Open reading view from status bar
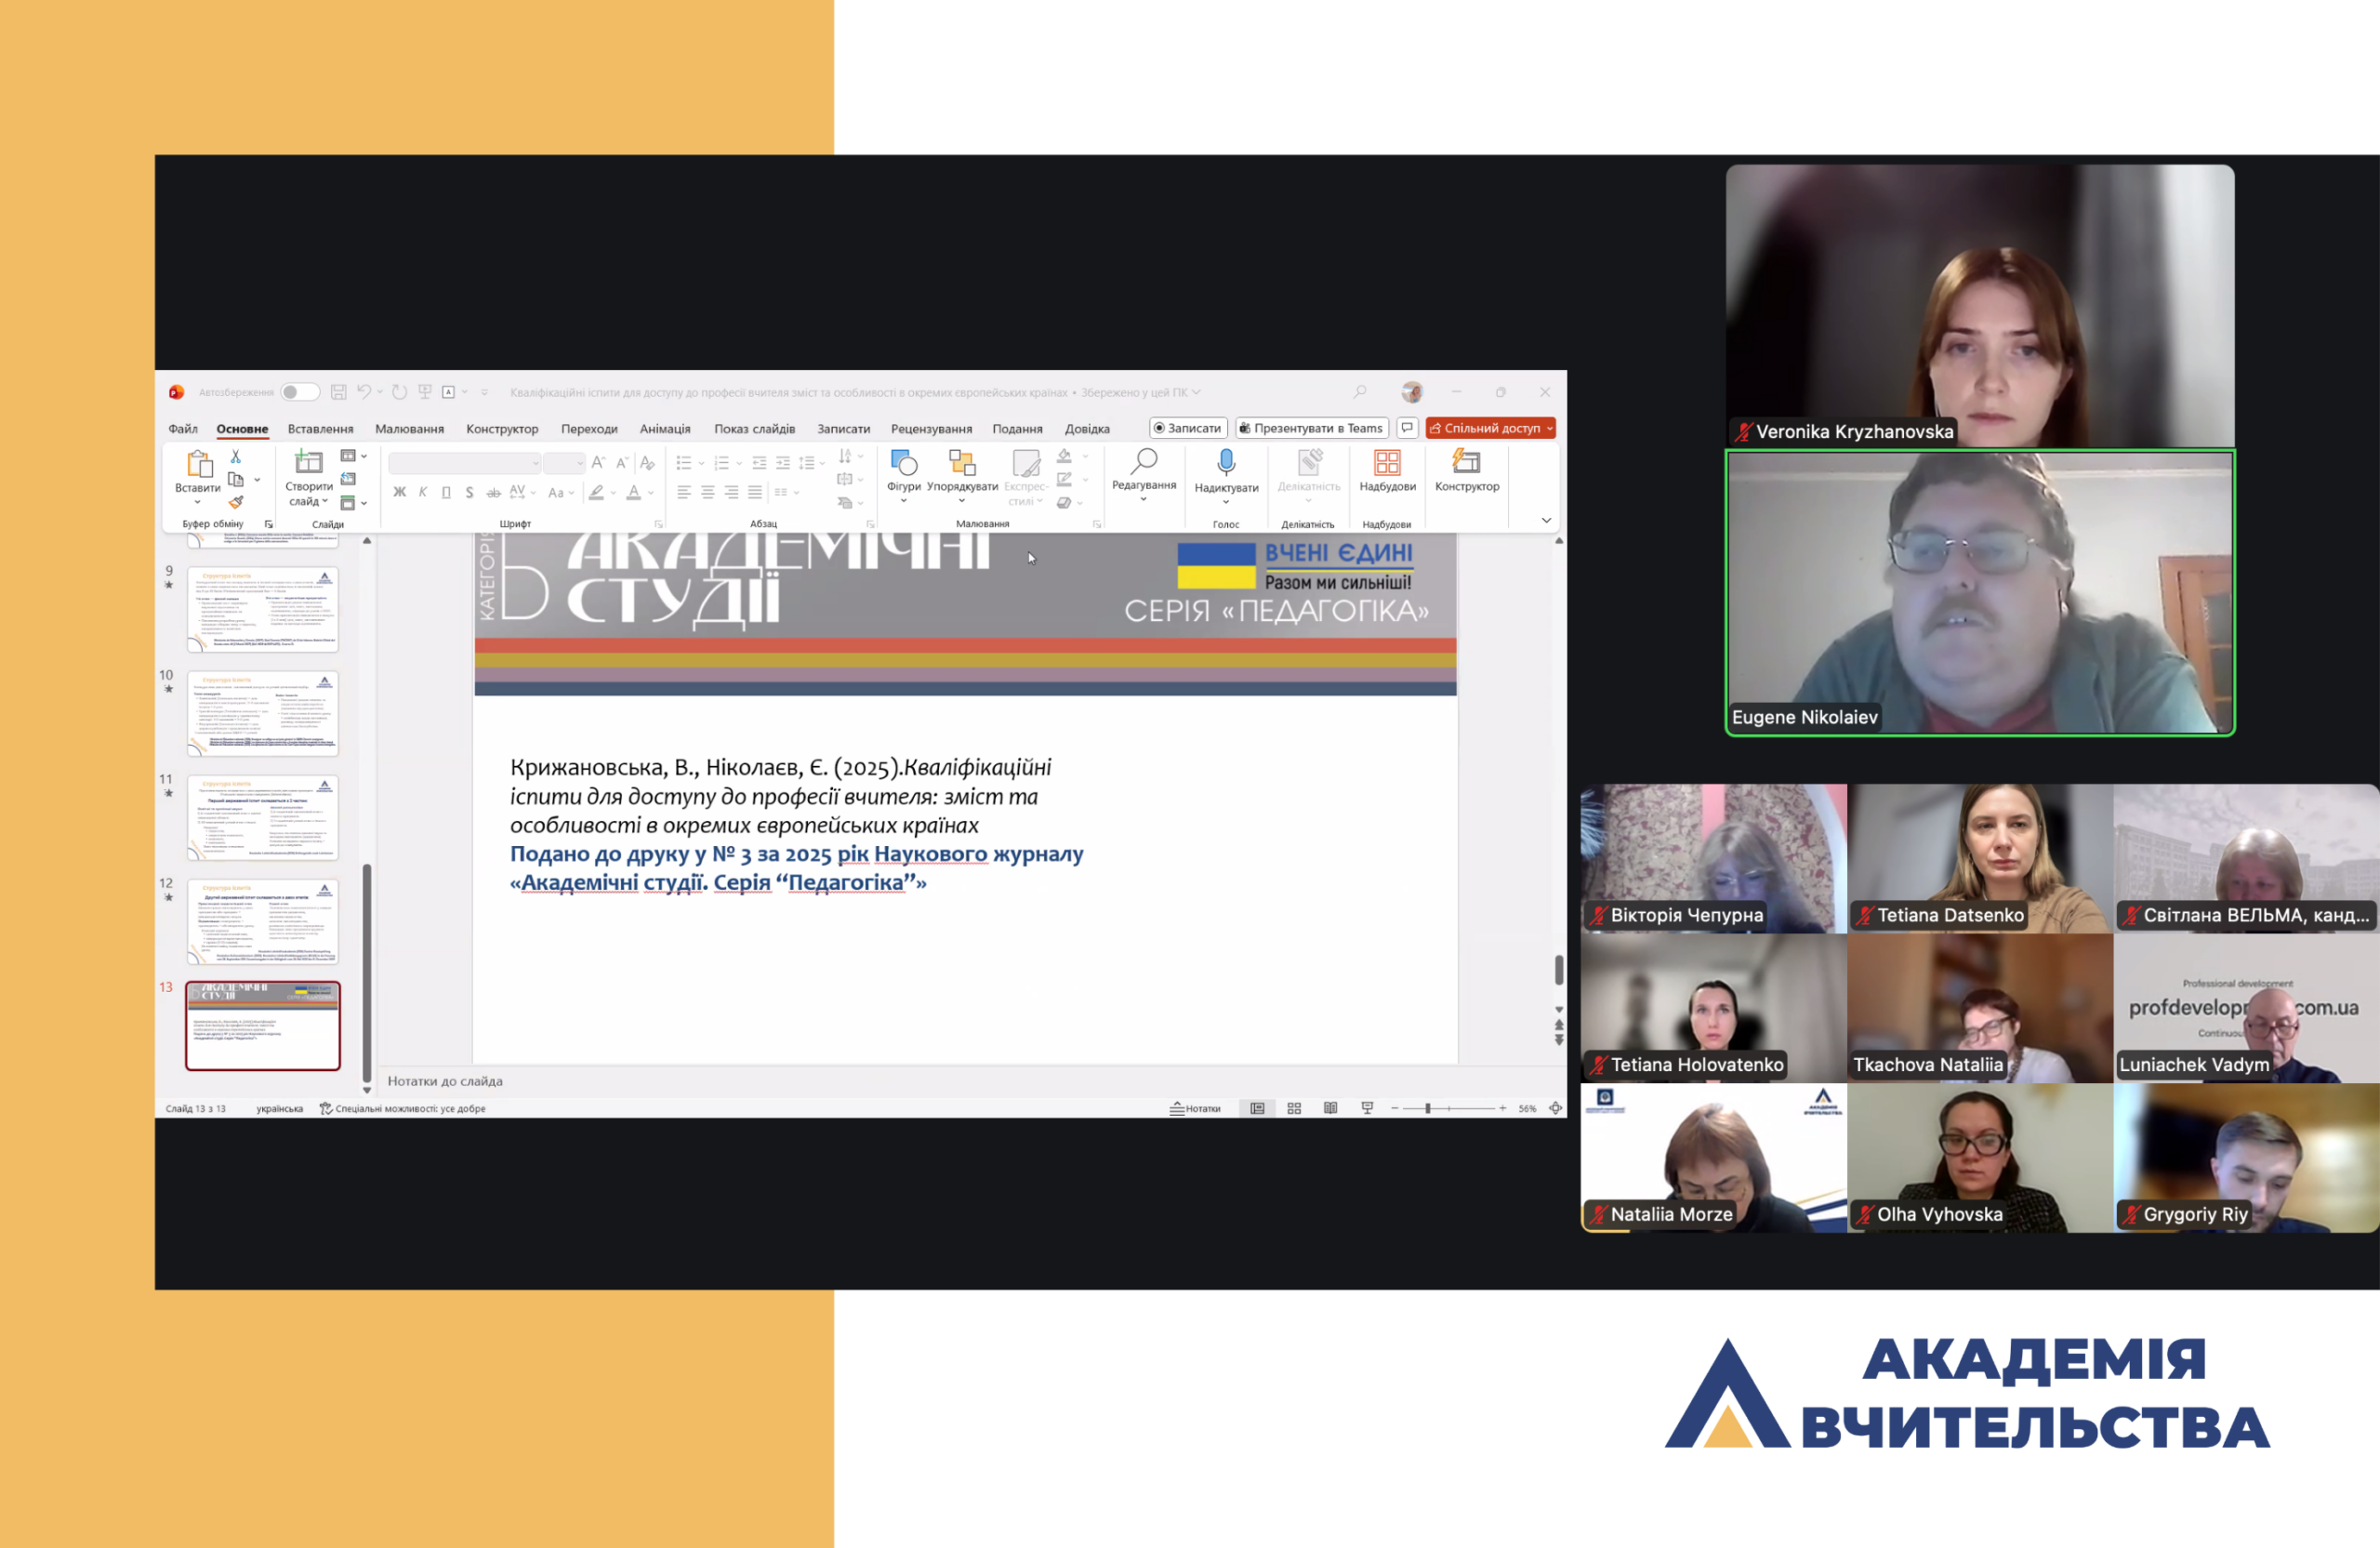The image size is (2380, 1548). 1330,1108
